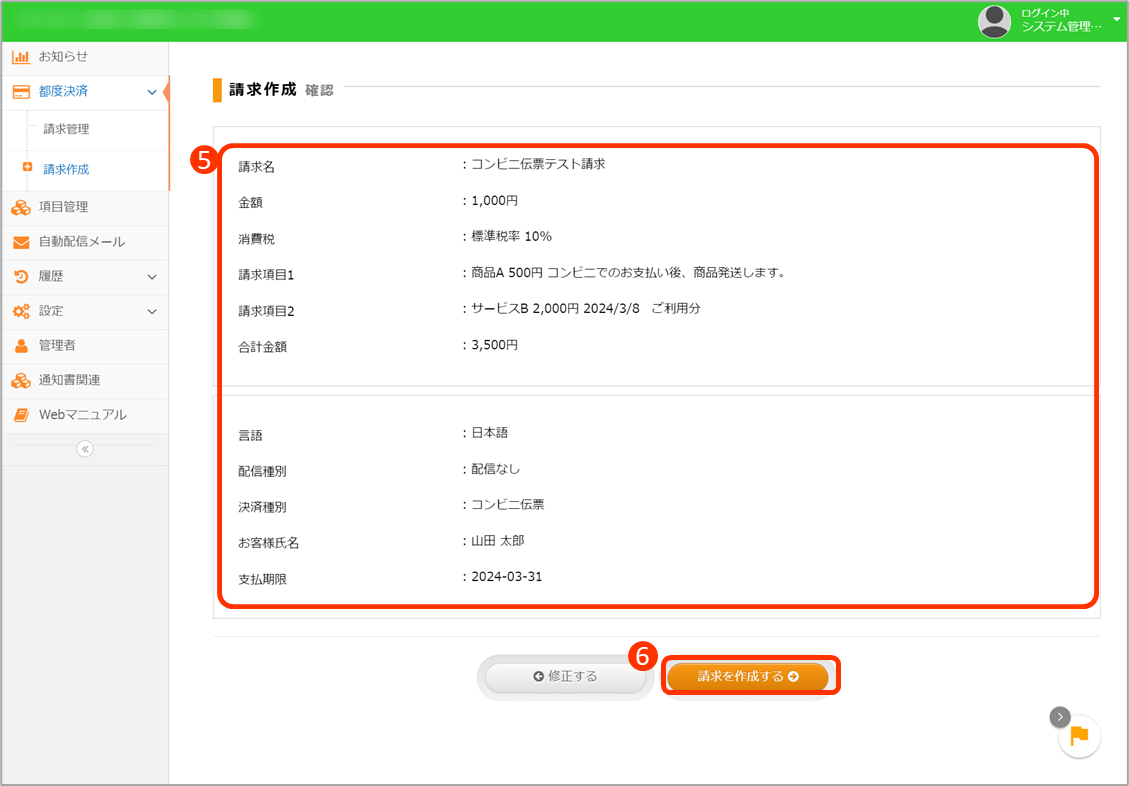This screenshot has width=1129, height=786.
Task: Click the 請求を作成する button
Action: coord(750,675)
